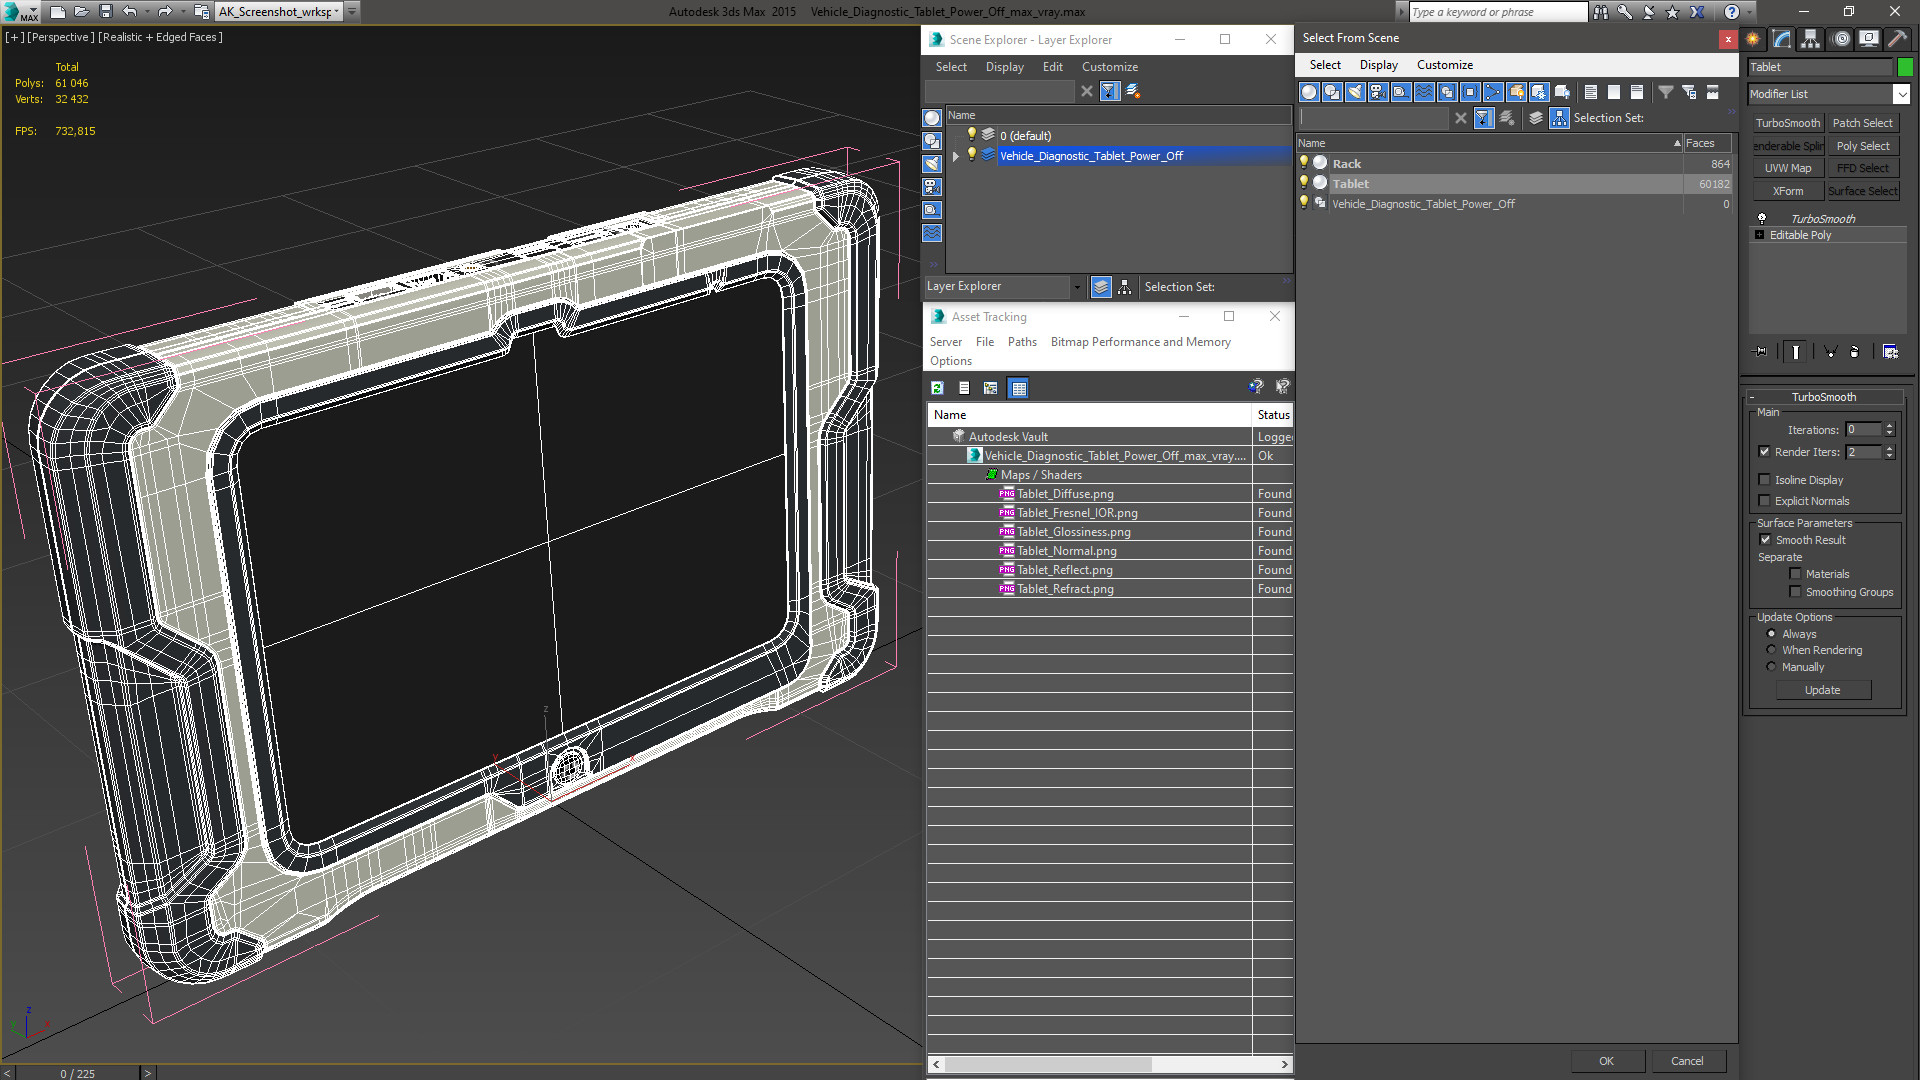Toggle geometry filter in Scene Explorer sidebar
Screen dimensions: 1920x1080
pos(932,118)
